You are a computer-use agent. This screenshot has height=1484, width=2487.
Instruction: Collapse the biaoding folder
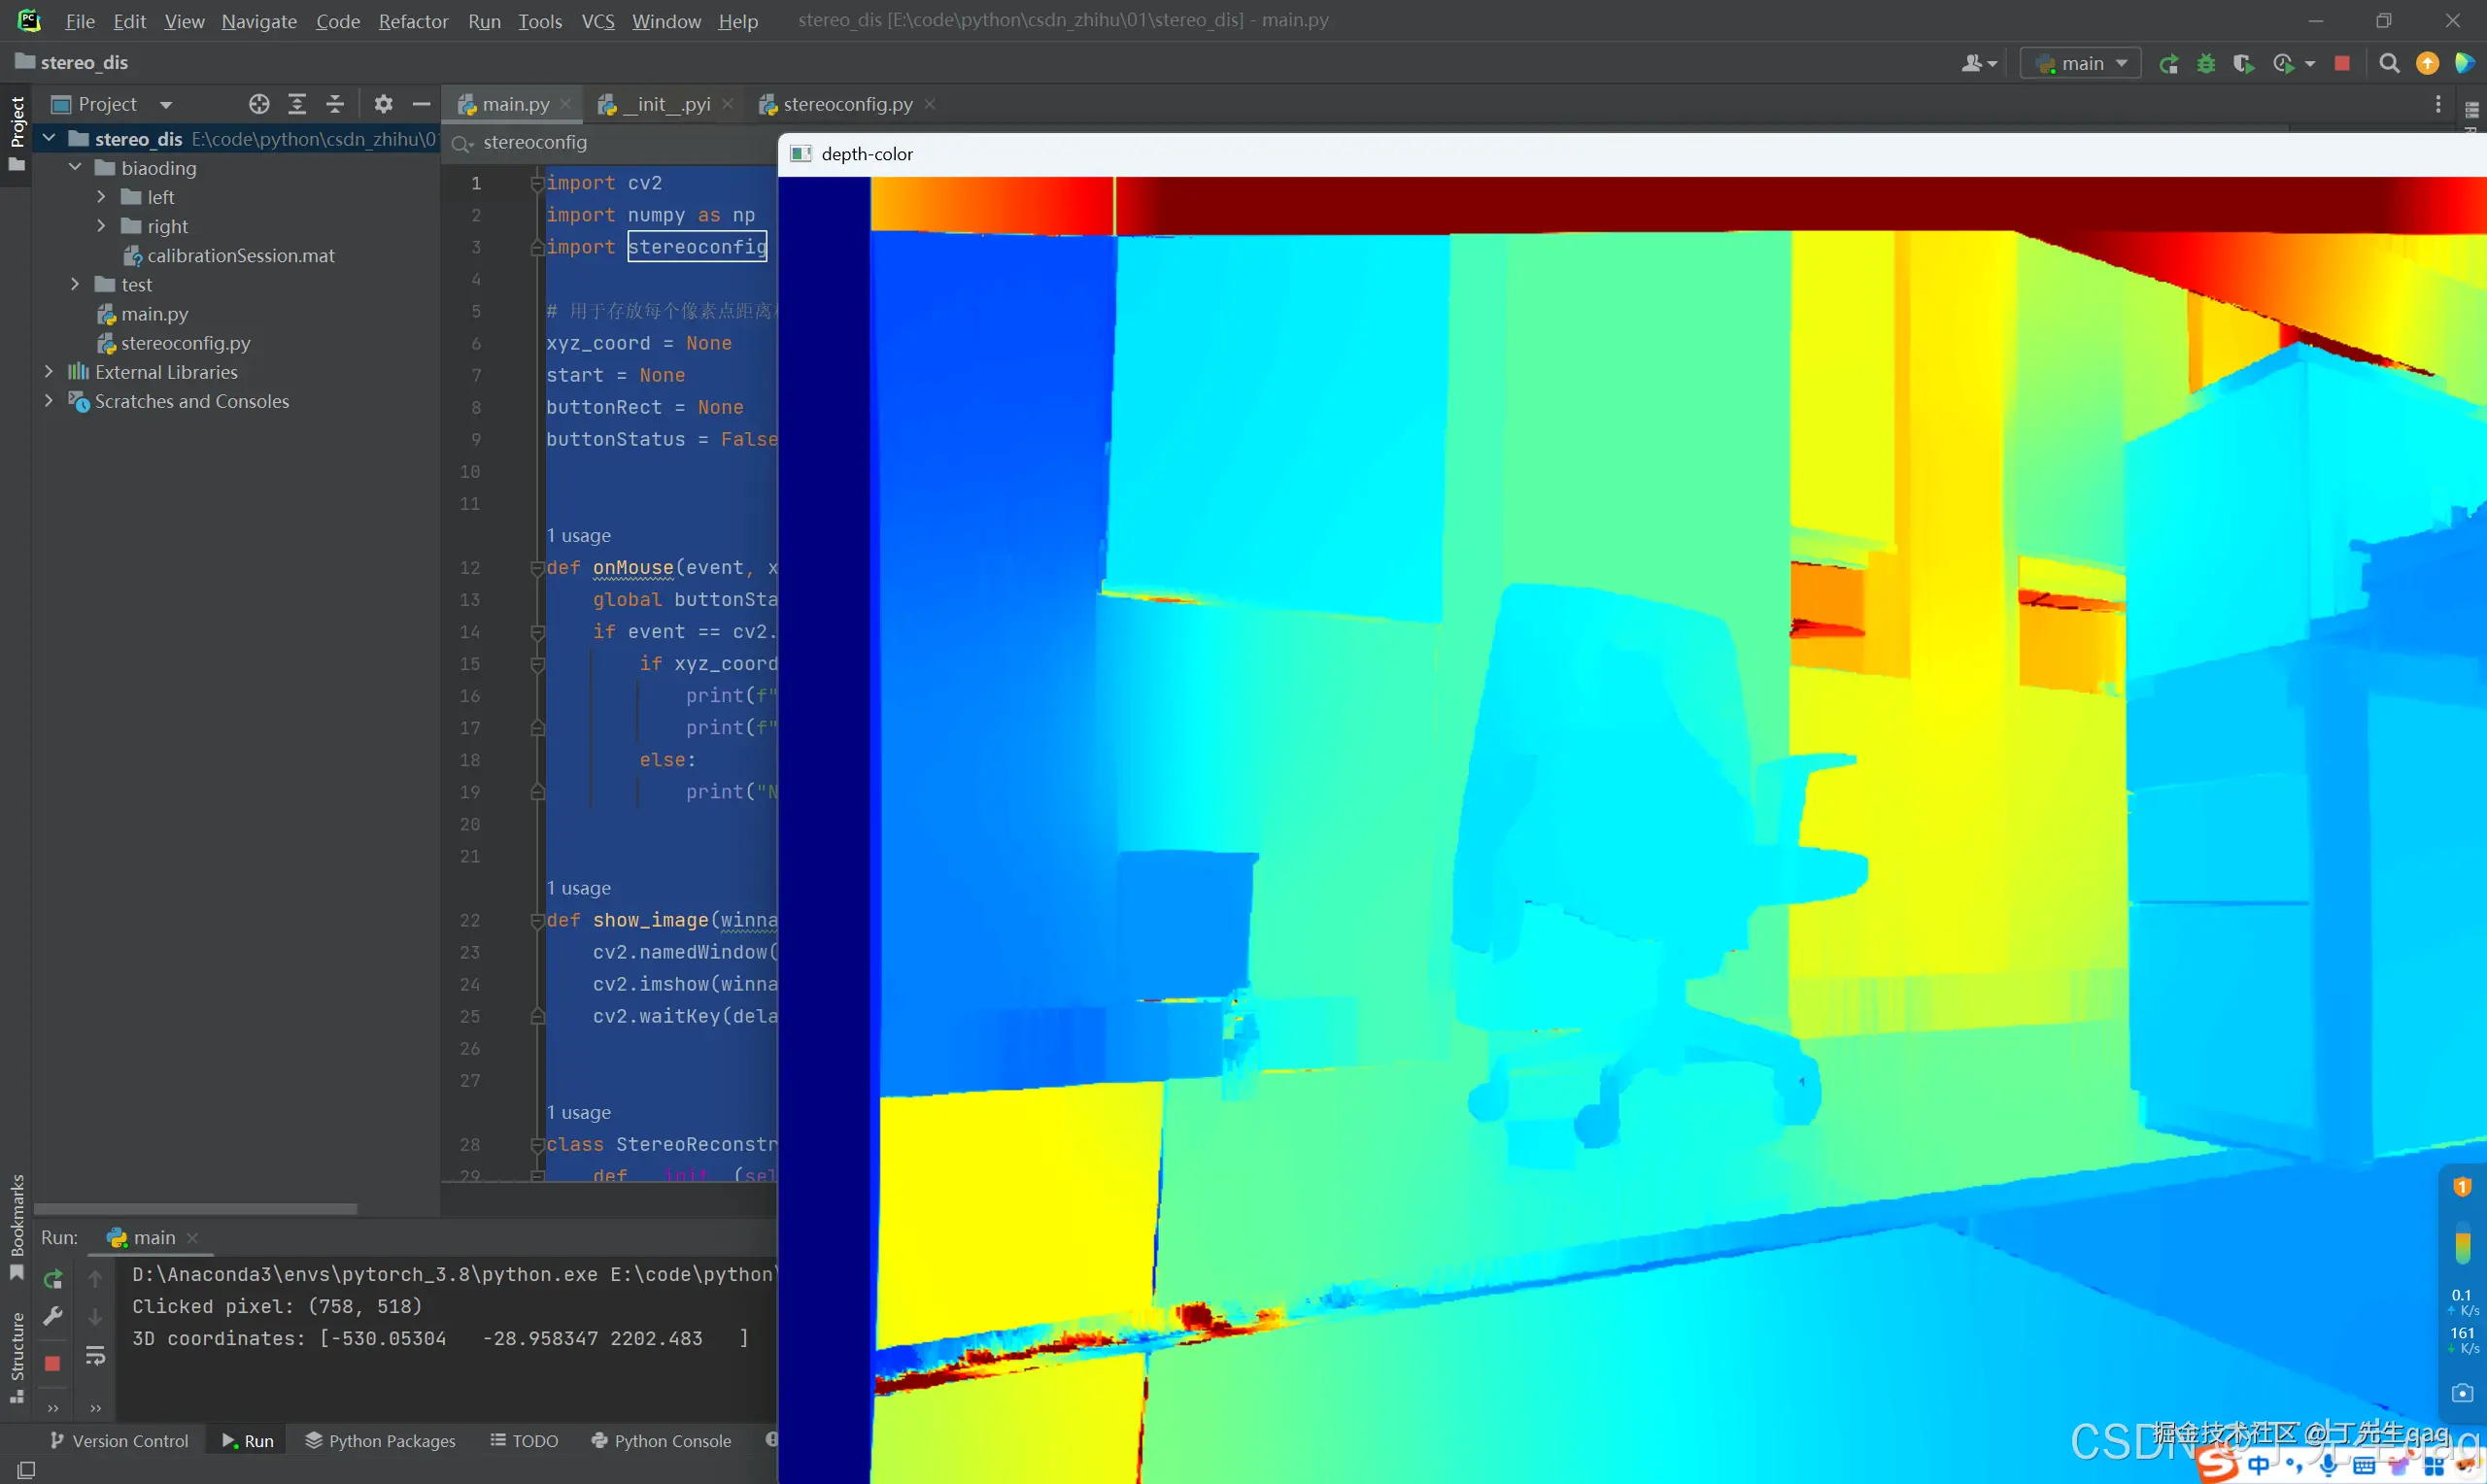(x=75, y=168)
